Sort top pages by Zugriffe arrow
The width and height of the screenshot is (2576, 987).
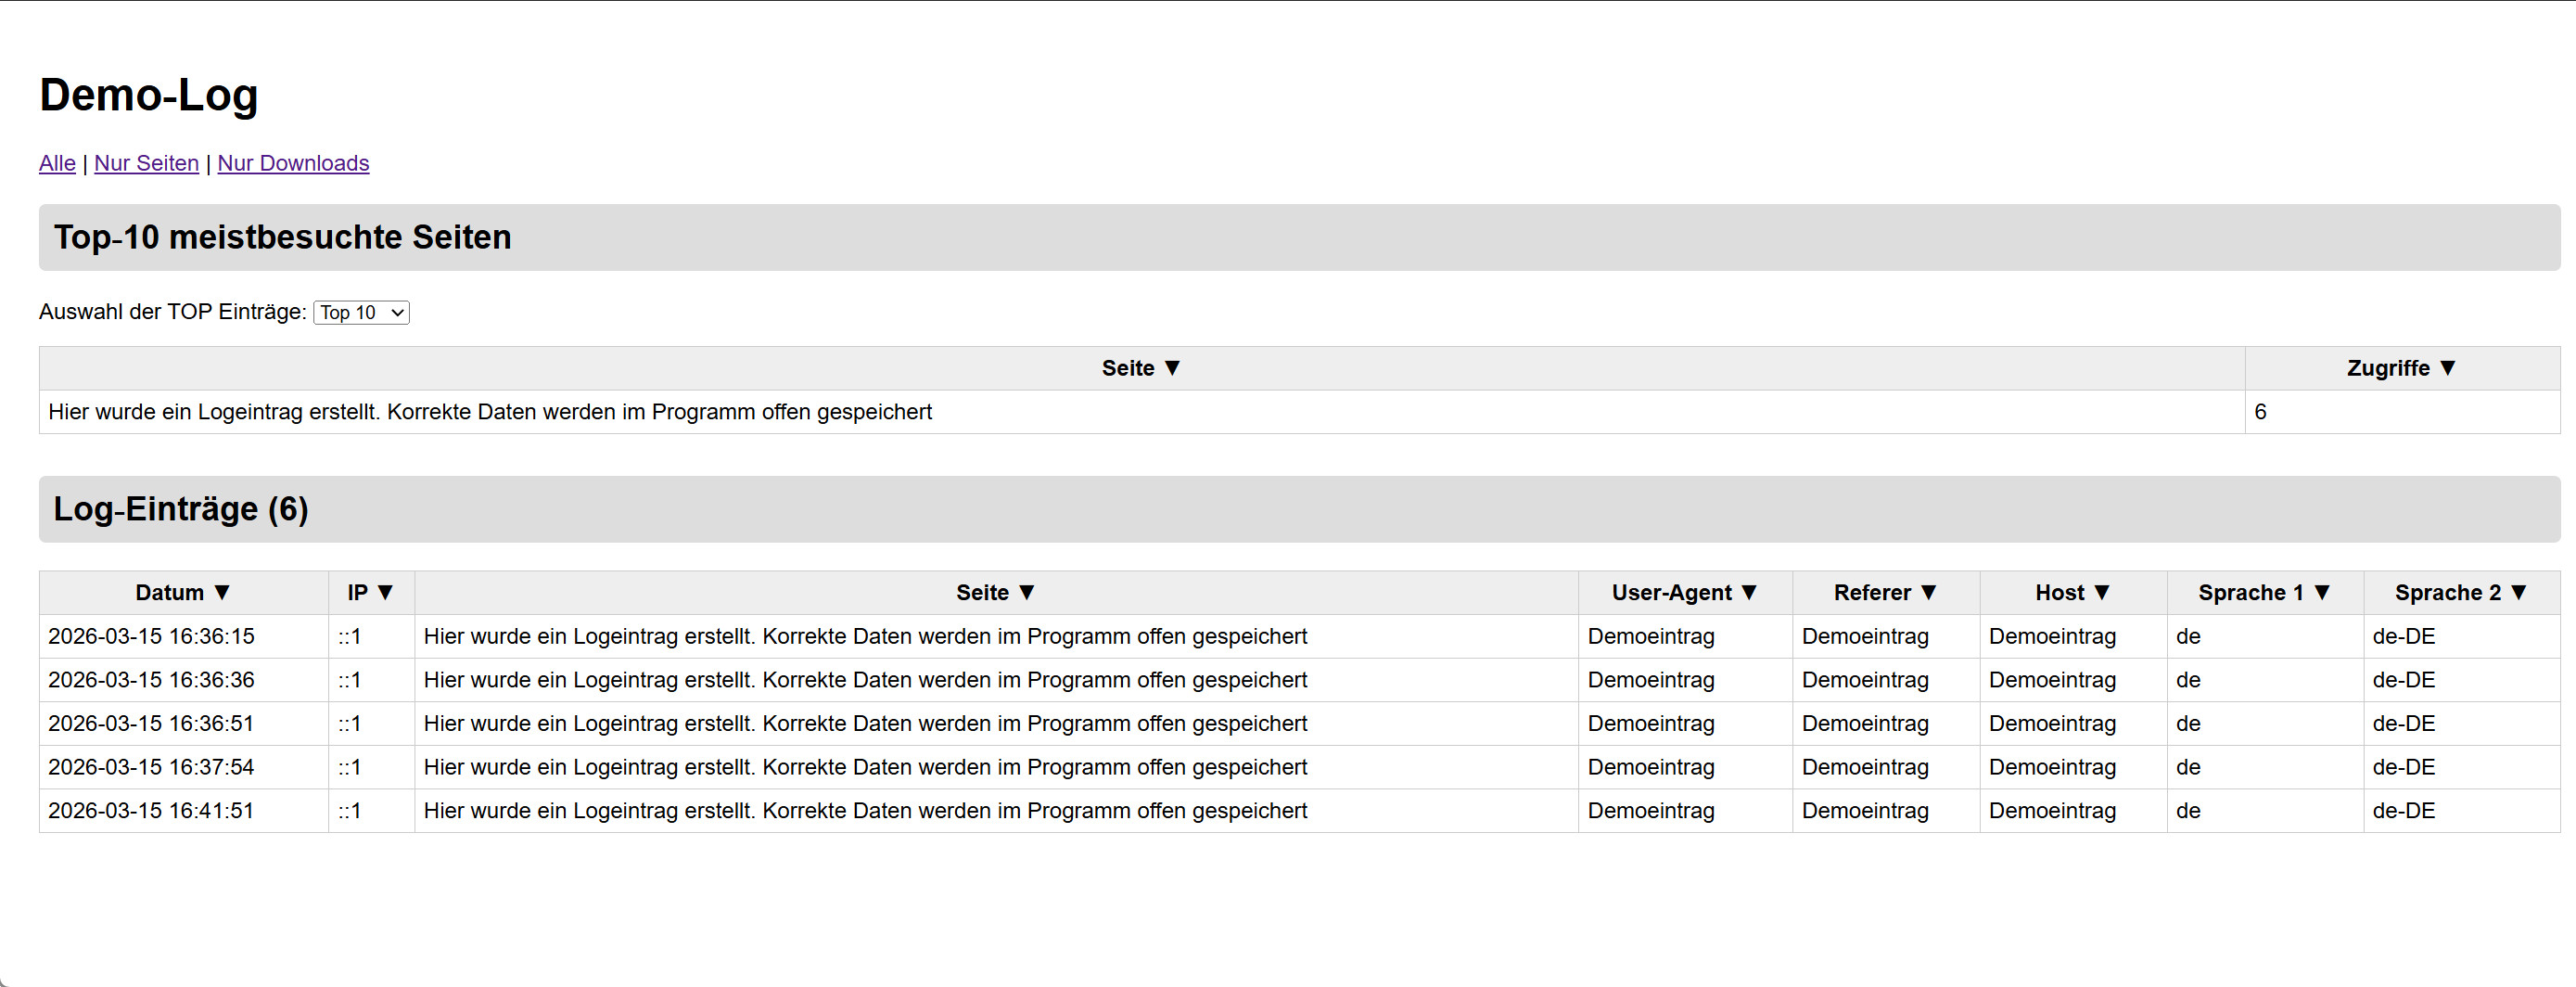click(2447, 368)
